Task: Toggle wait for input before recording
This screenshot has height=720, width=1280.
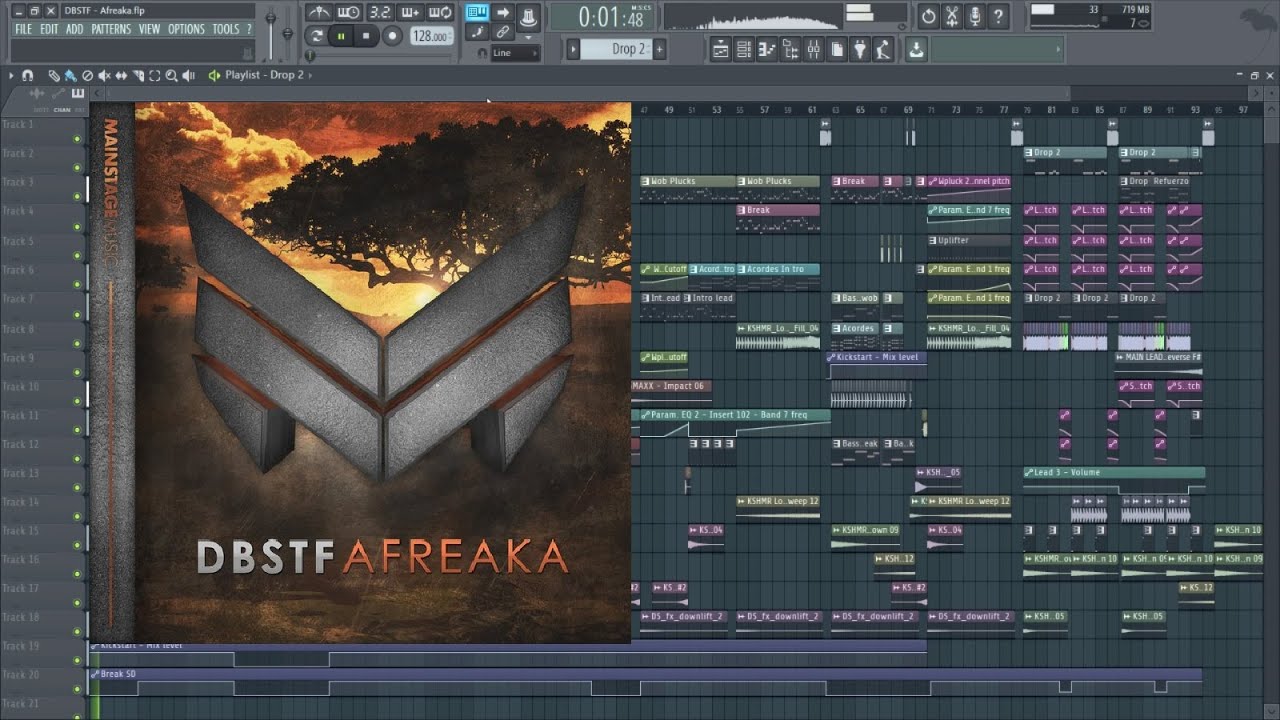Action: click(x=349, y=12)
